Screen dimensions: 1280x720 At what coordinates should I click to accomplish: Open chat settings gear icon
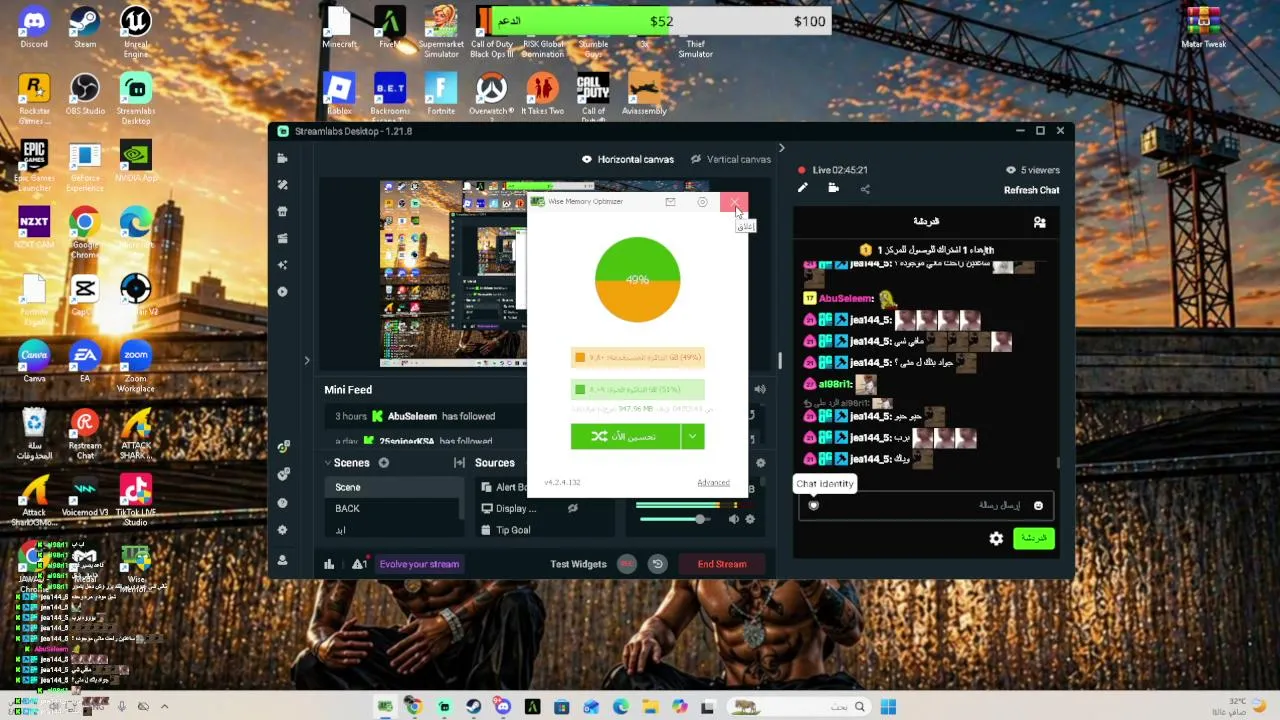pos(996,539)
